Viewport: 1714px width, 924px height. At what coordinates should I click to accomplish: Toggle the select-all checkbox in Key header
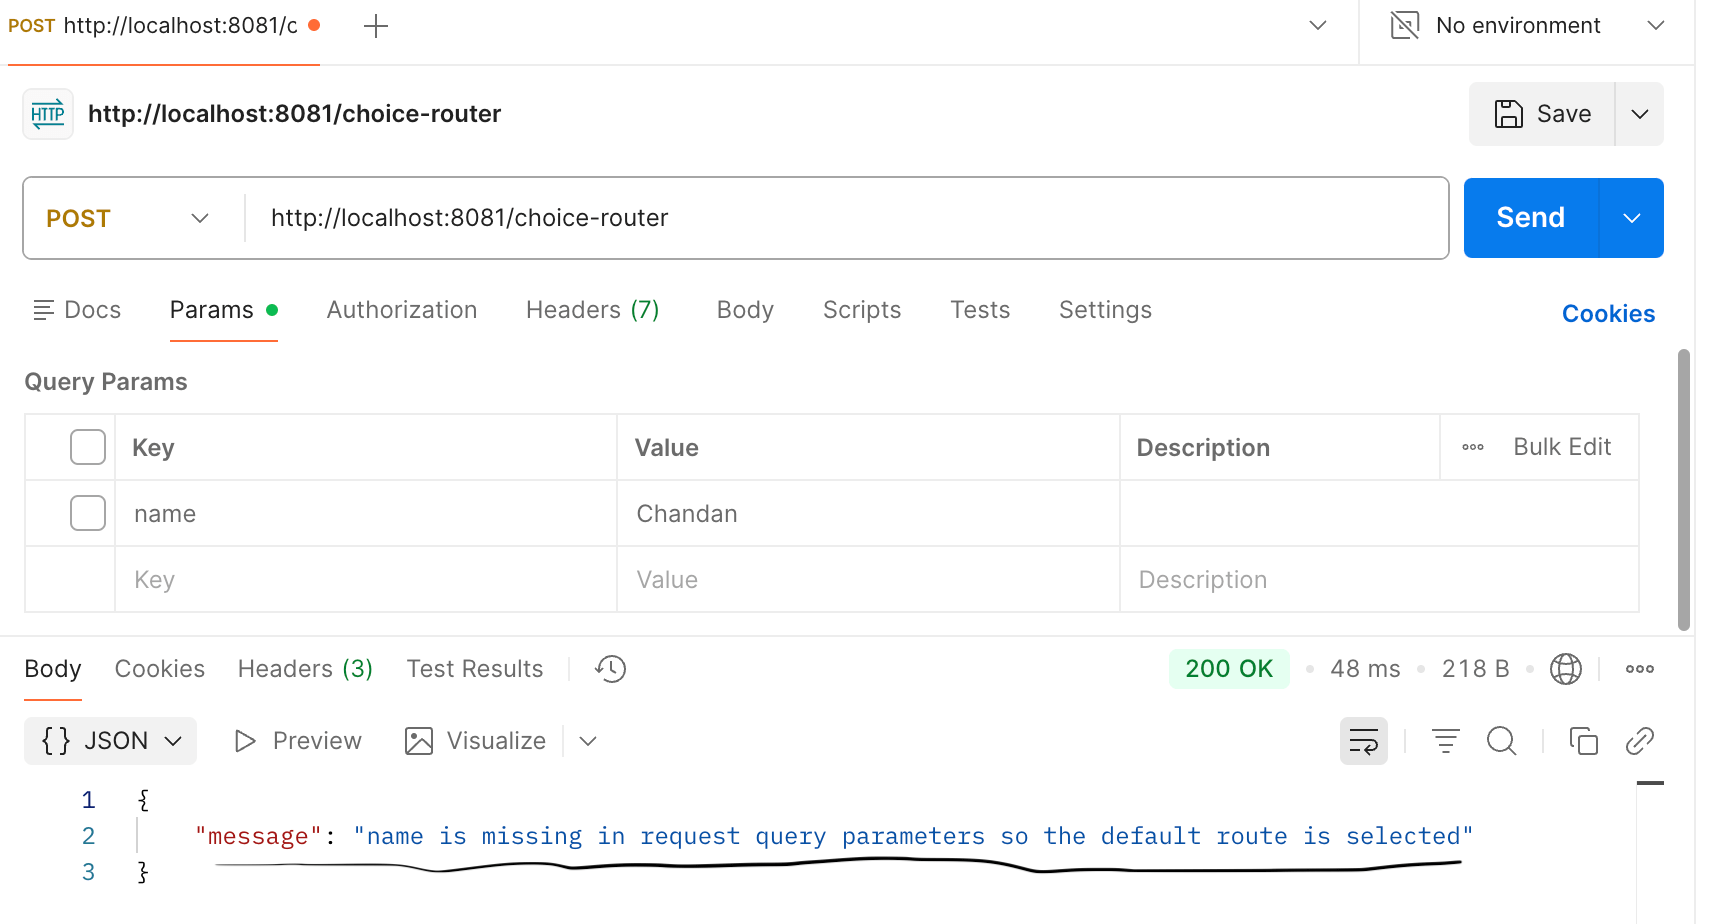coord(88,447)
